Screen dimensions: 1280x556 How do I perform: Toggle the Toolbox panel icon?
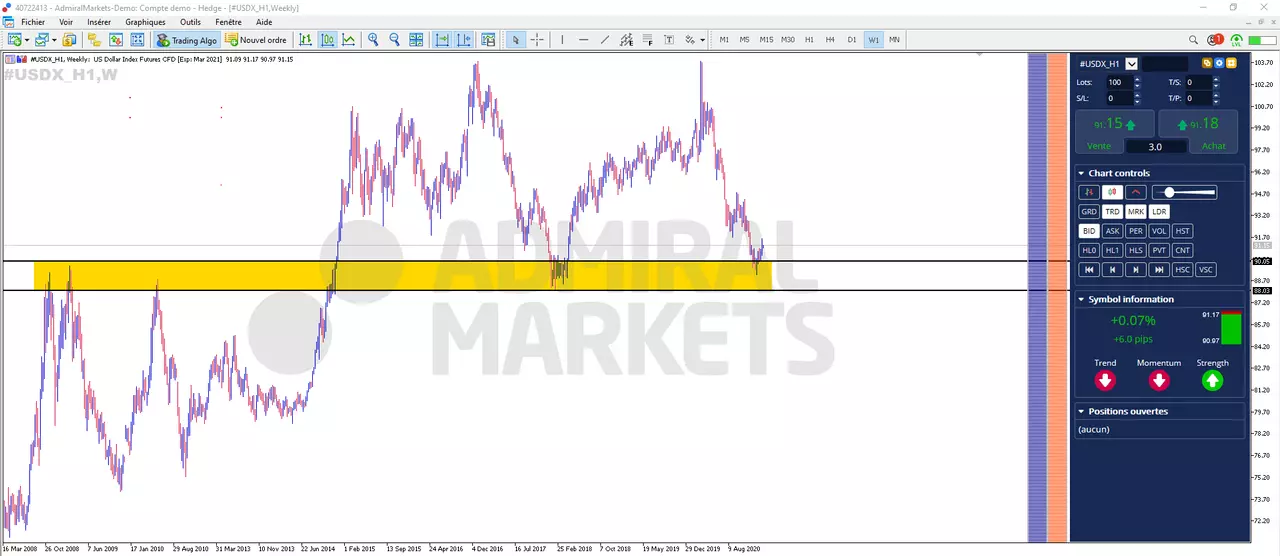(x=116, y=40)
